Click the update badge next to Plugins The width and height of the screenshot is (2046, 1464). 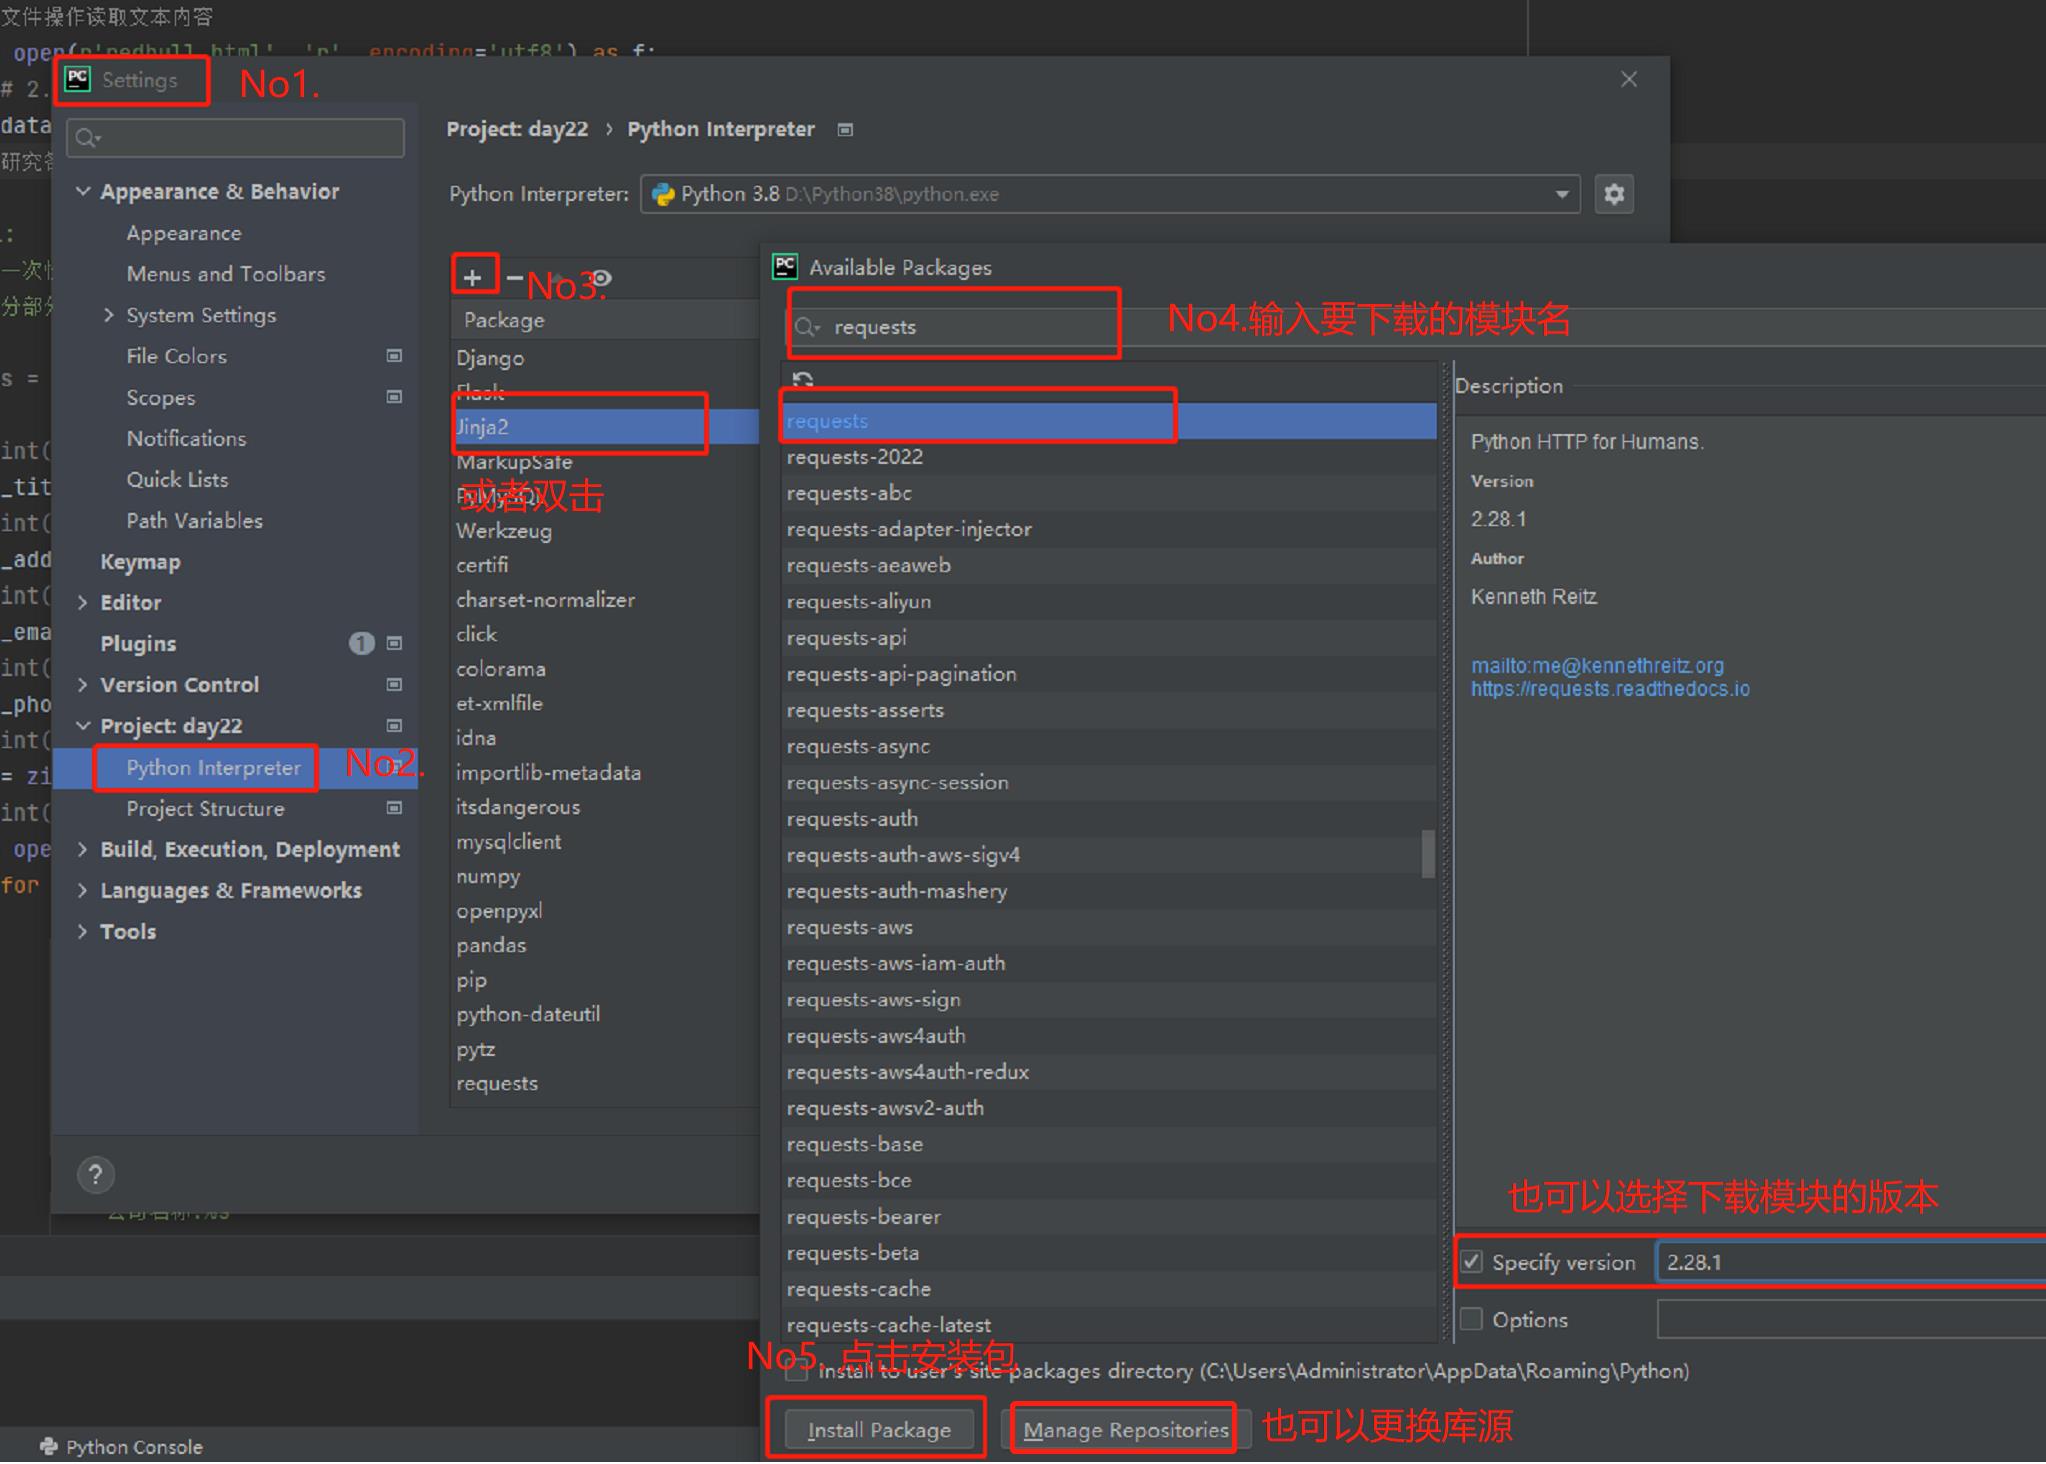click(361, 643)
